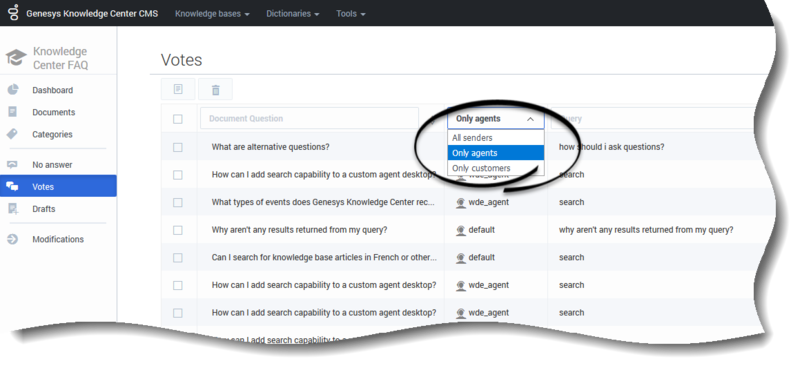800x368 pixels.
Task: Collapse the 'Only agents' sender filter dropdown
Action: [x=496, y=119]
